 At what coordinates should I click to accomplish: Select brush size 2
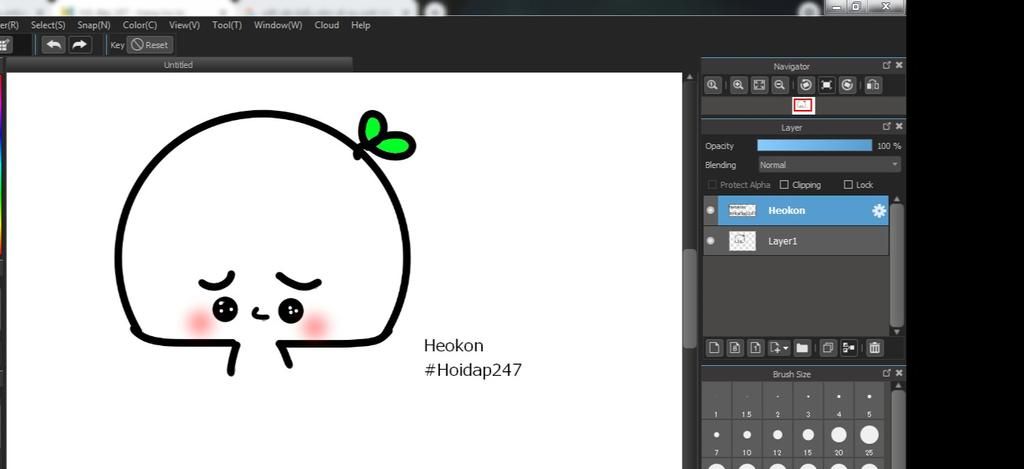778,400
